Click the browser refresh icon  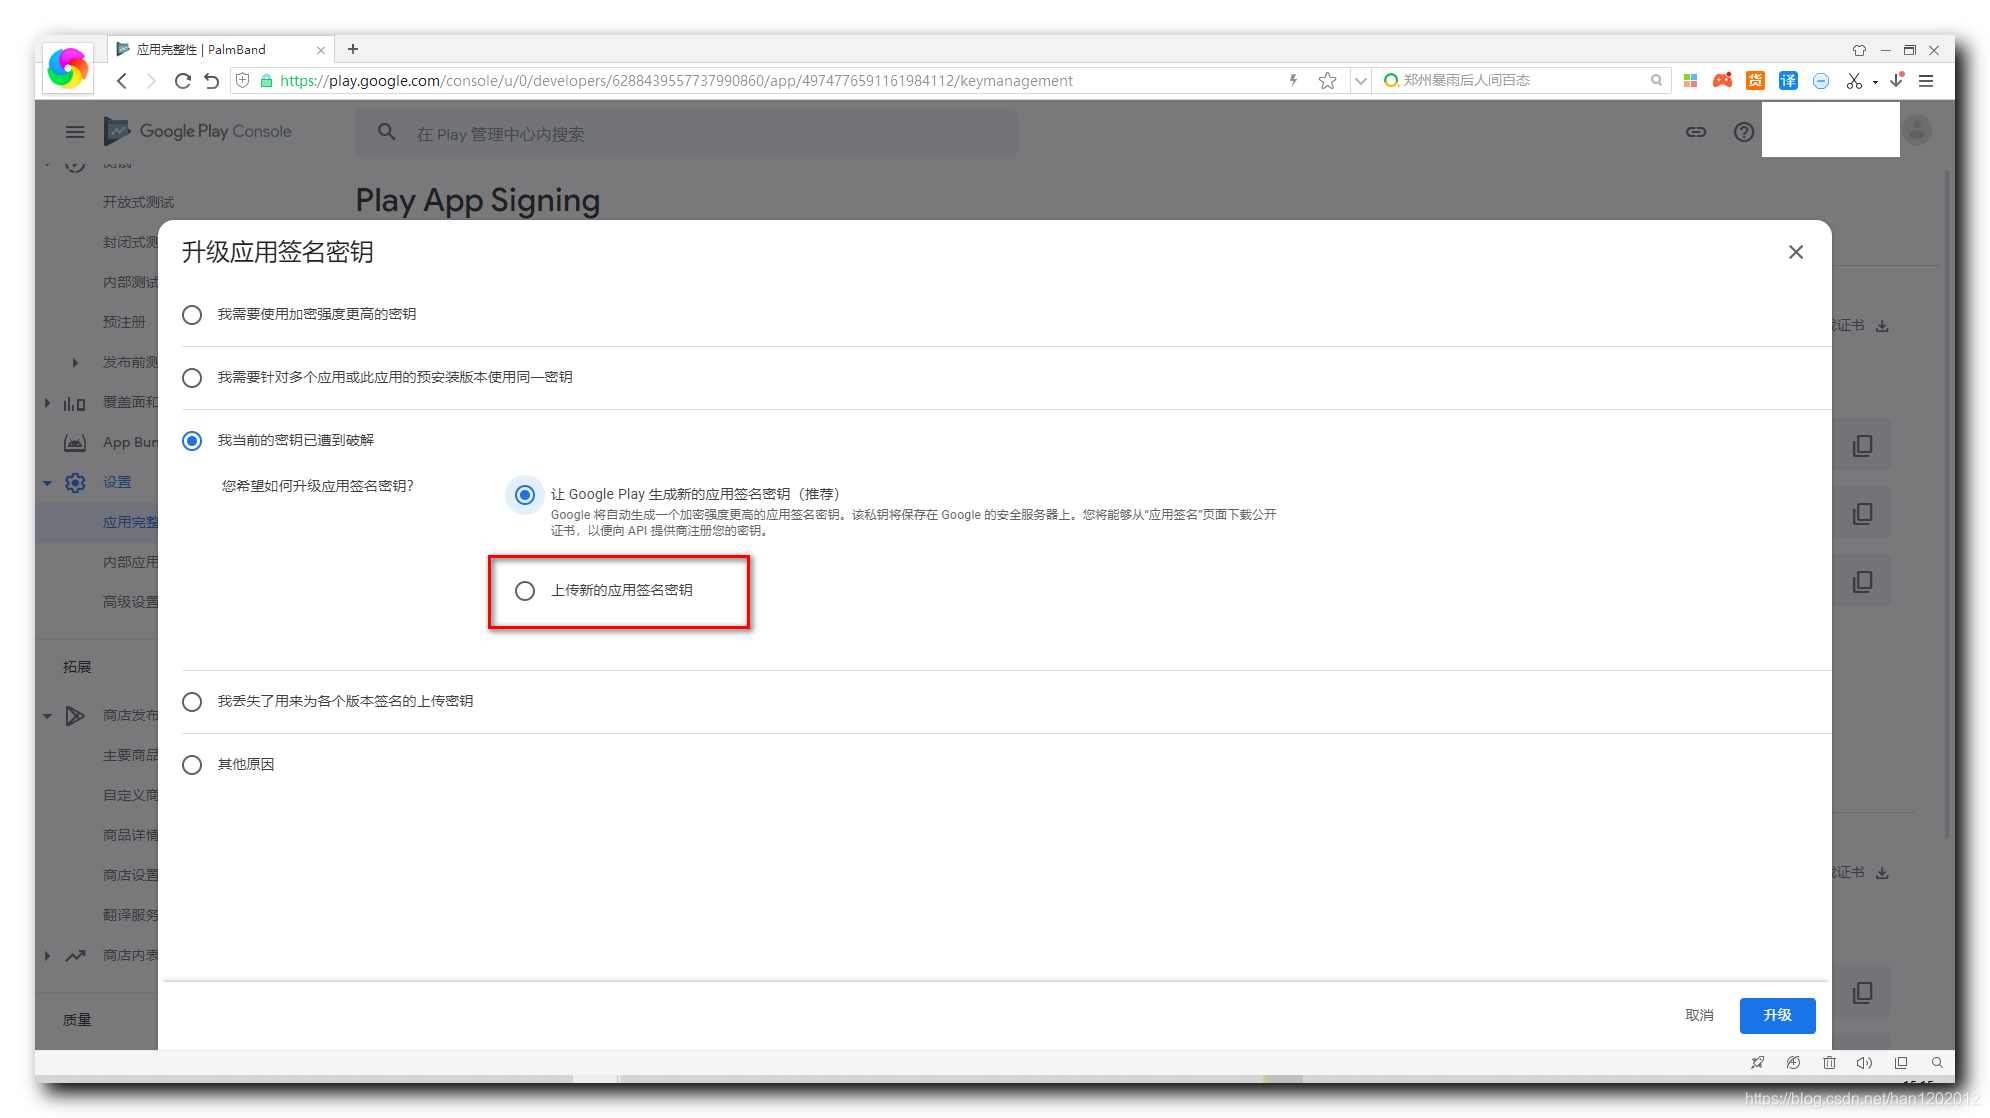[x=182, y=81]
